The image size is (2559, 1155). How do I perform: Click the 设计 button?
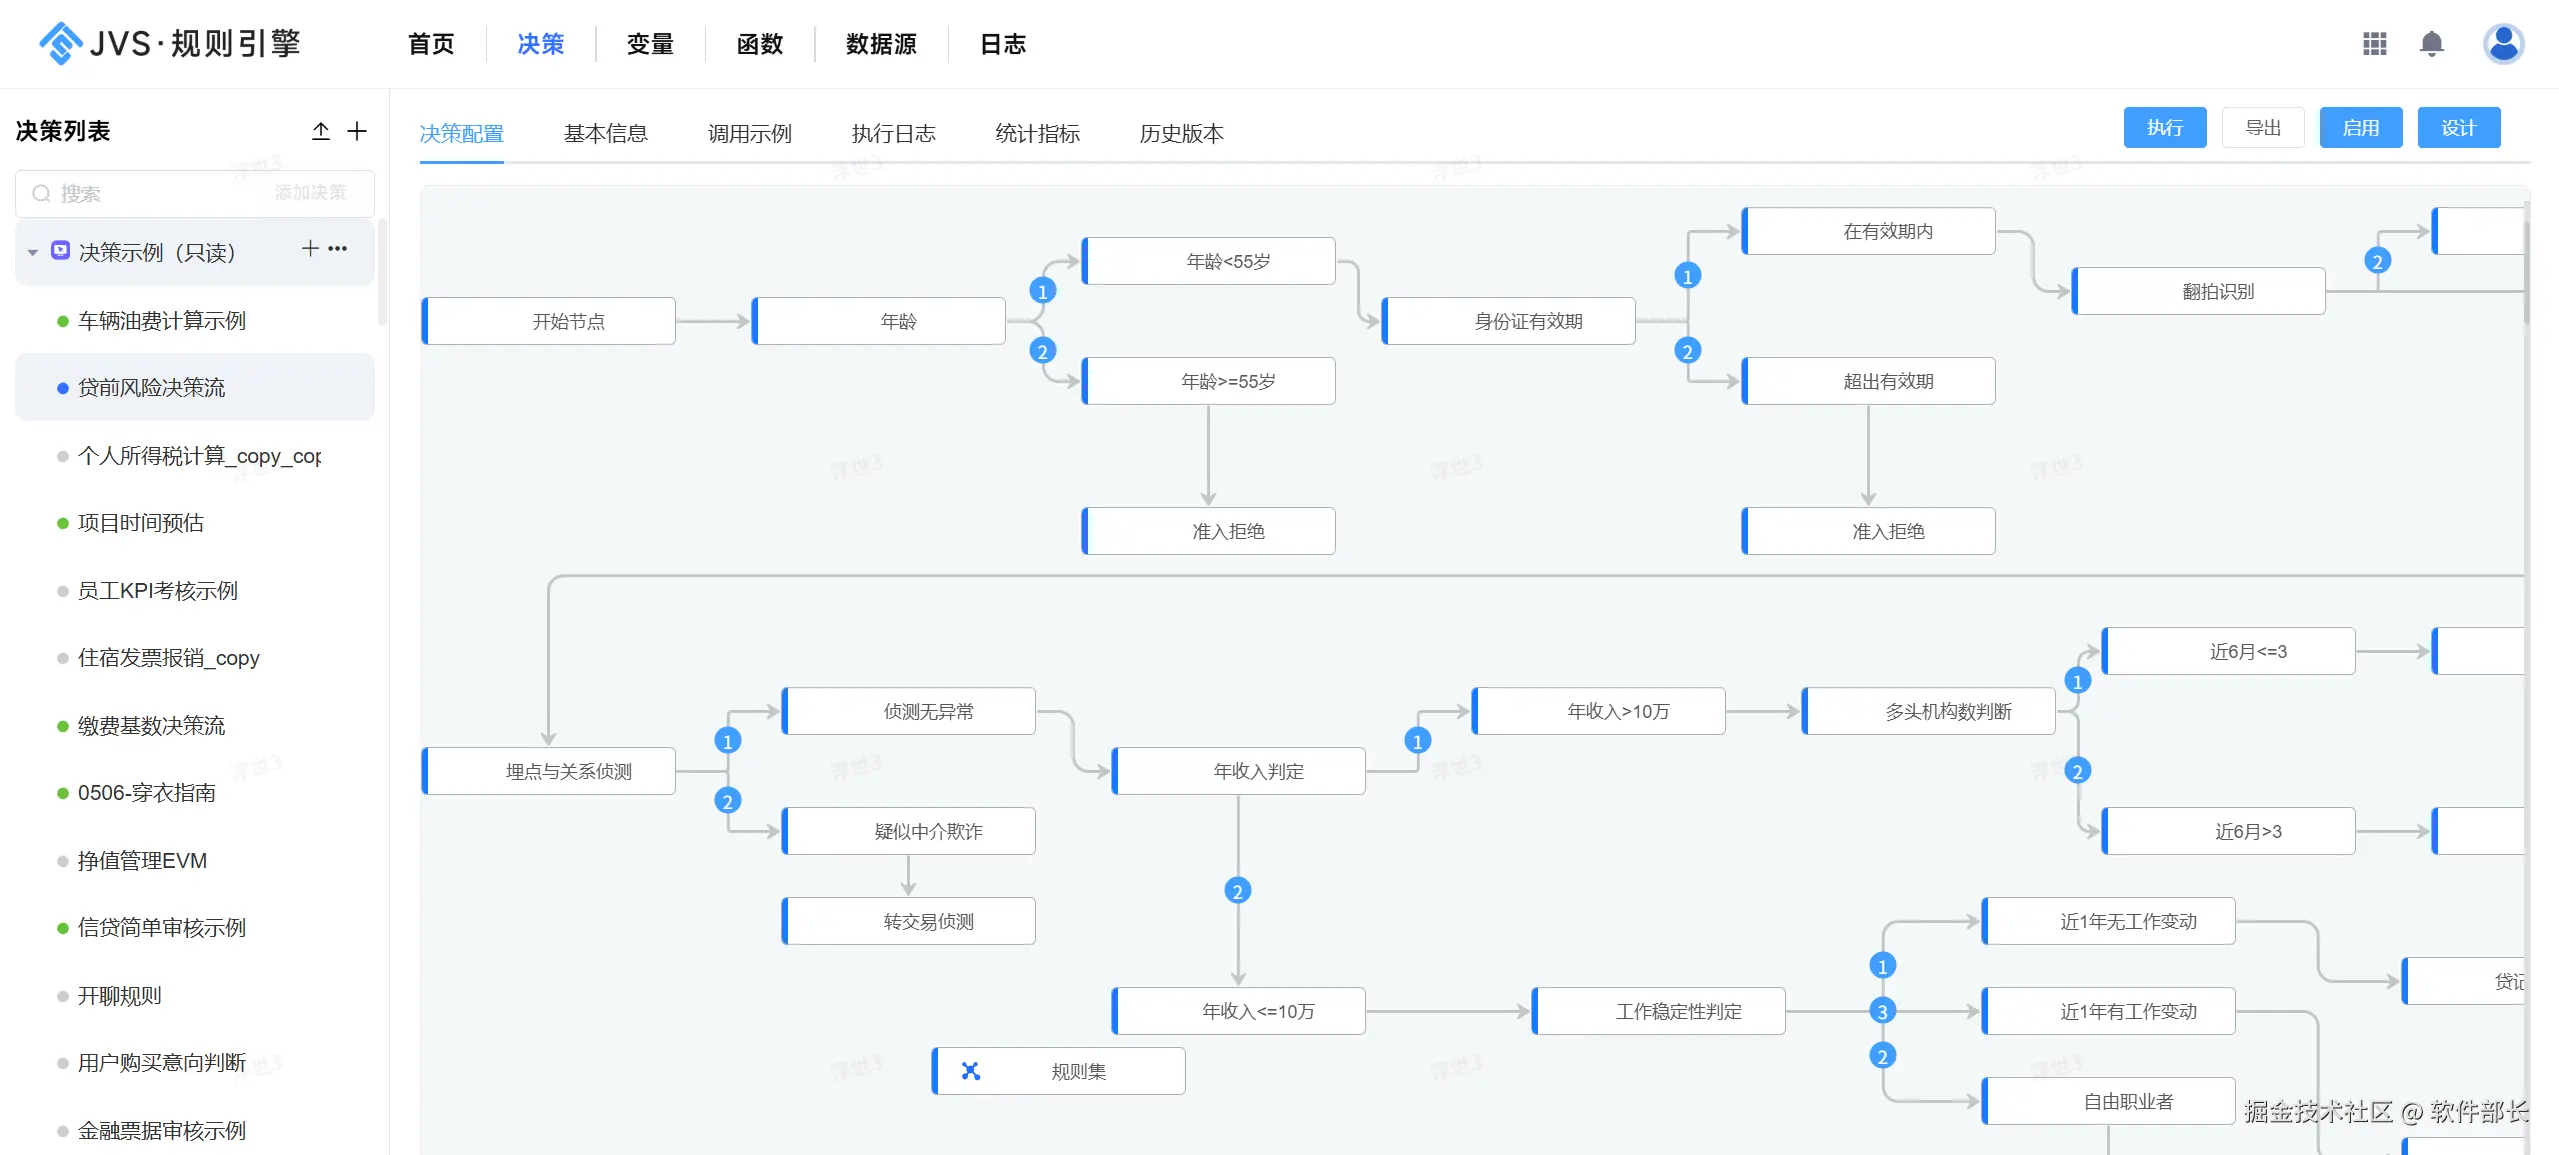[2458, 128]
